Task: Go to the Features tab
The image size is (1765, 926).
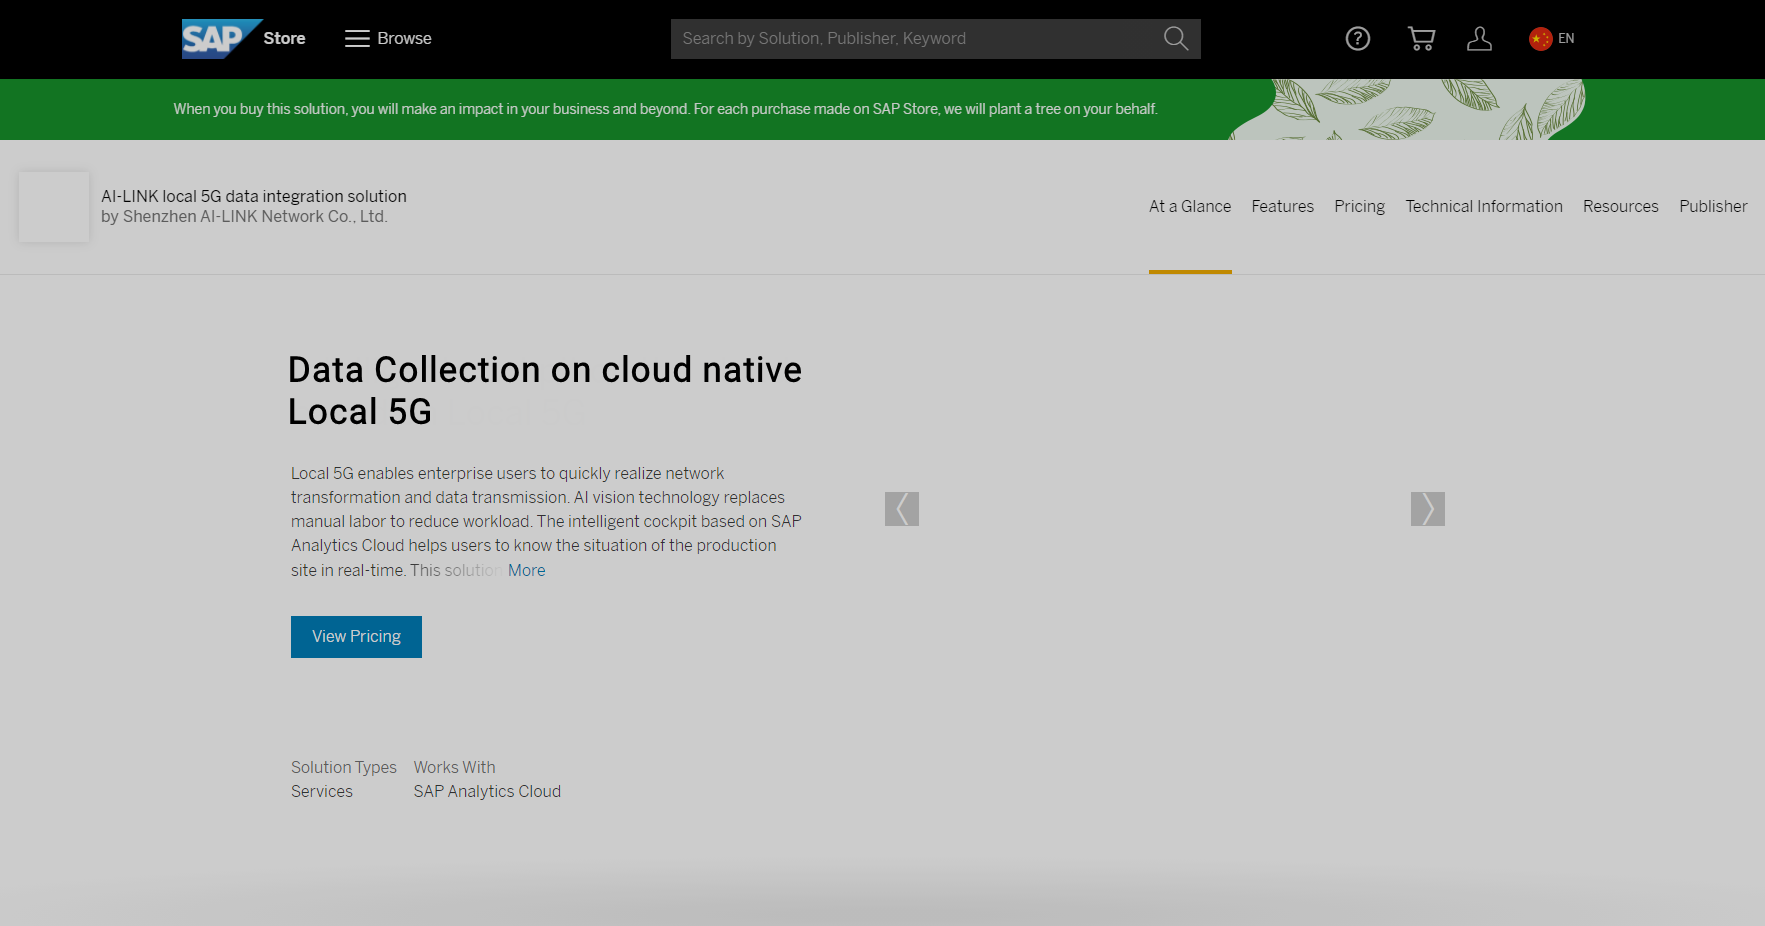Action: coord(1282,207)
